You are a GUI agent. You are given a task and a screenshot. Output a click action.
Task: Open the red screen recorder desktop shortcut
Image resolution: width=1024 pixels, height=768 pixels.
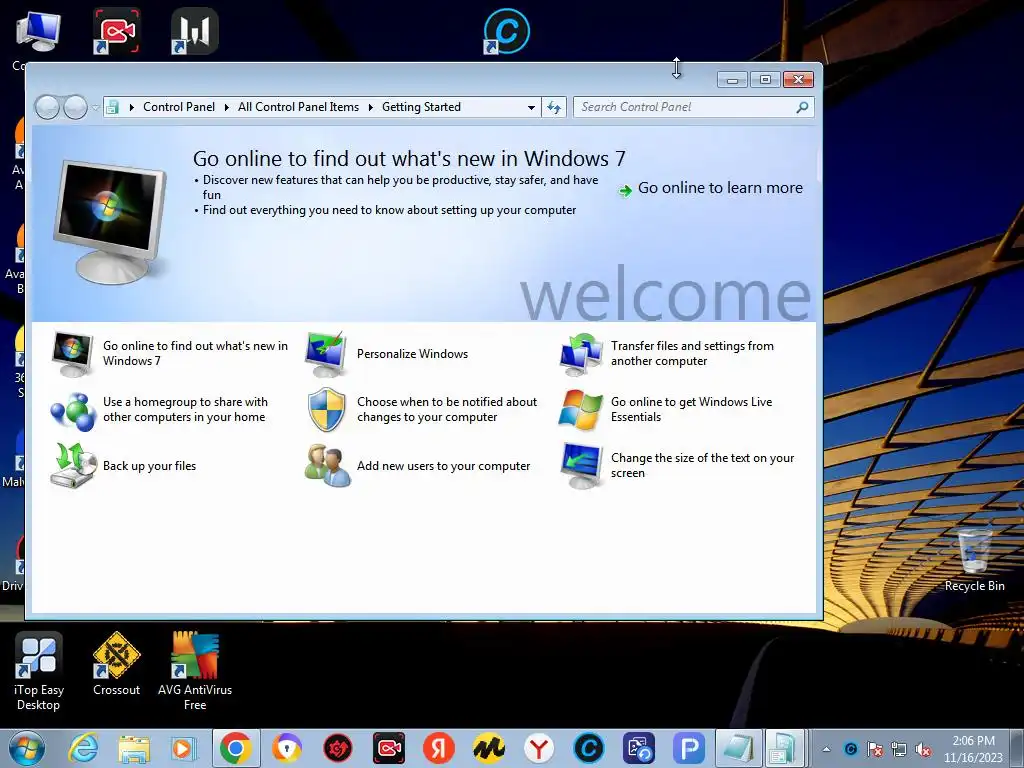click(x=116, y=31)
